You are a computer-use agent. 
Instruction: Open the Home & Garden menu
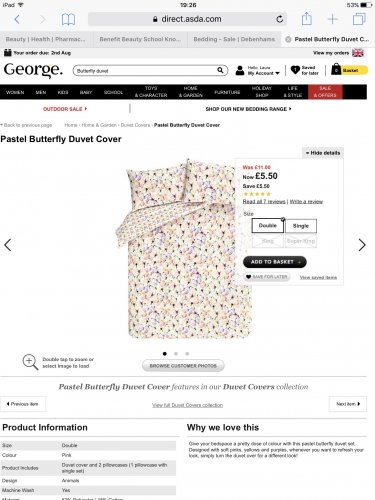[191, 92]
